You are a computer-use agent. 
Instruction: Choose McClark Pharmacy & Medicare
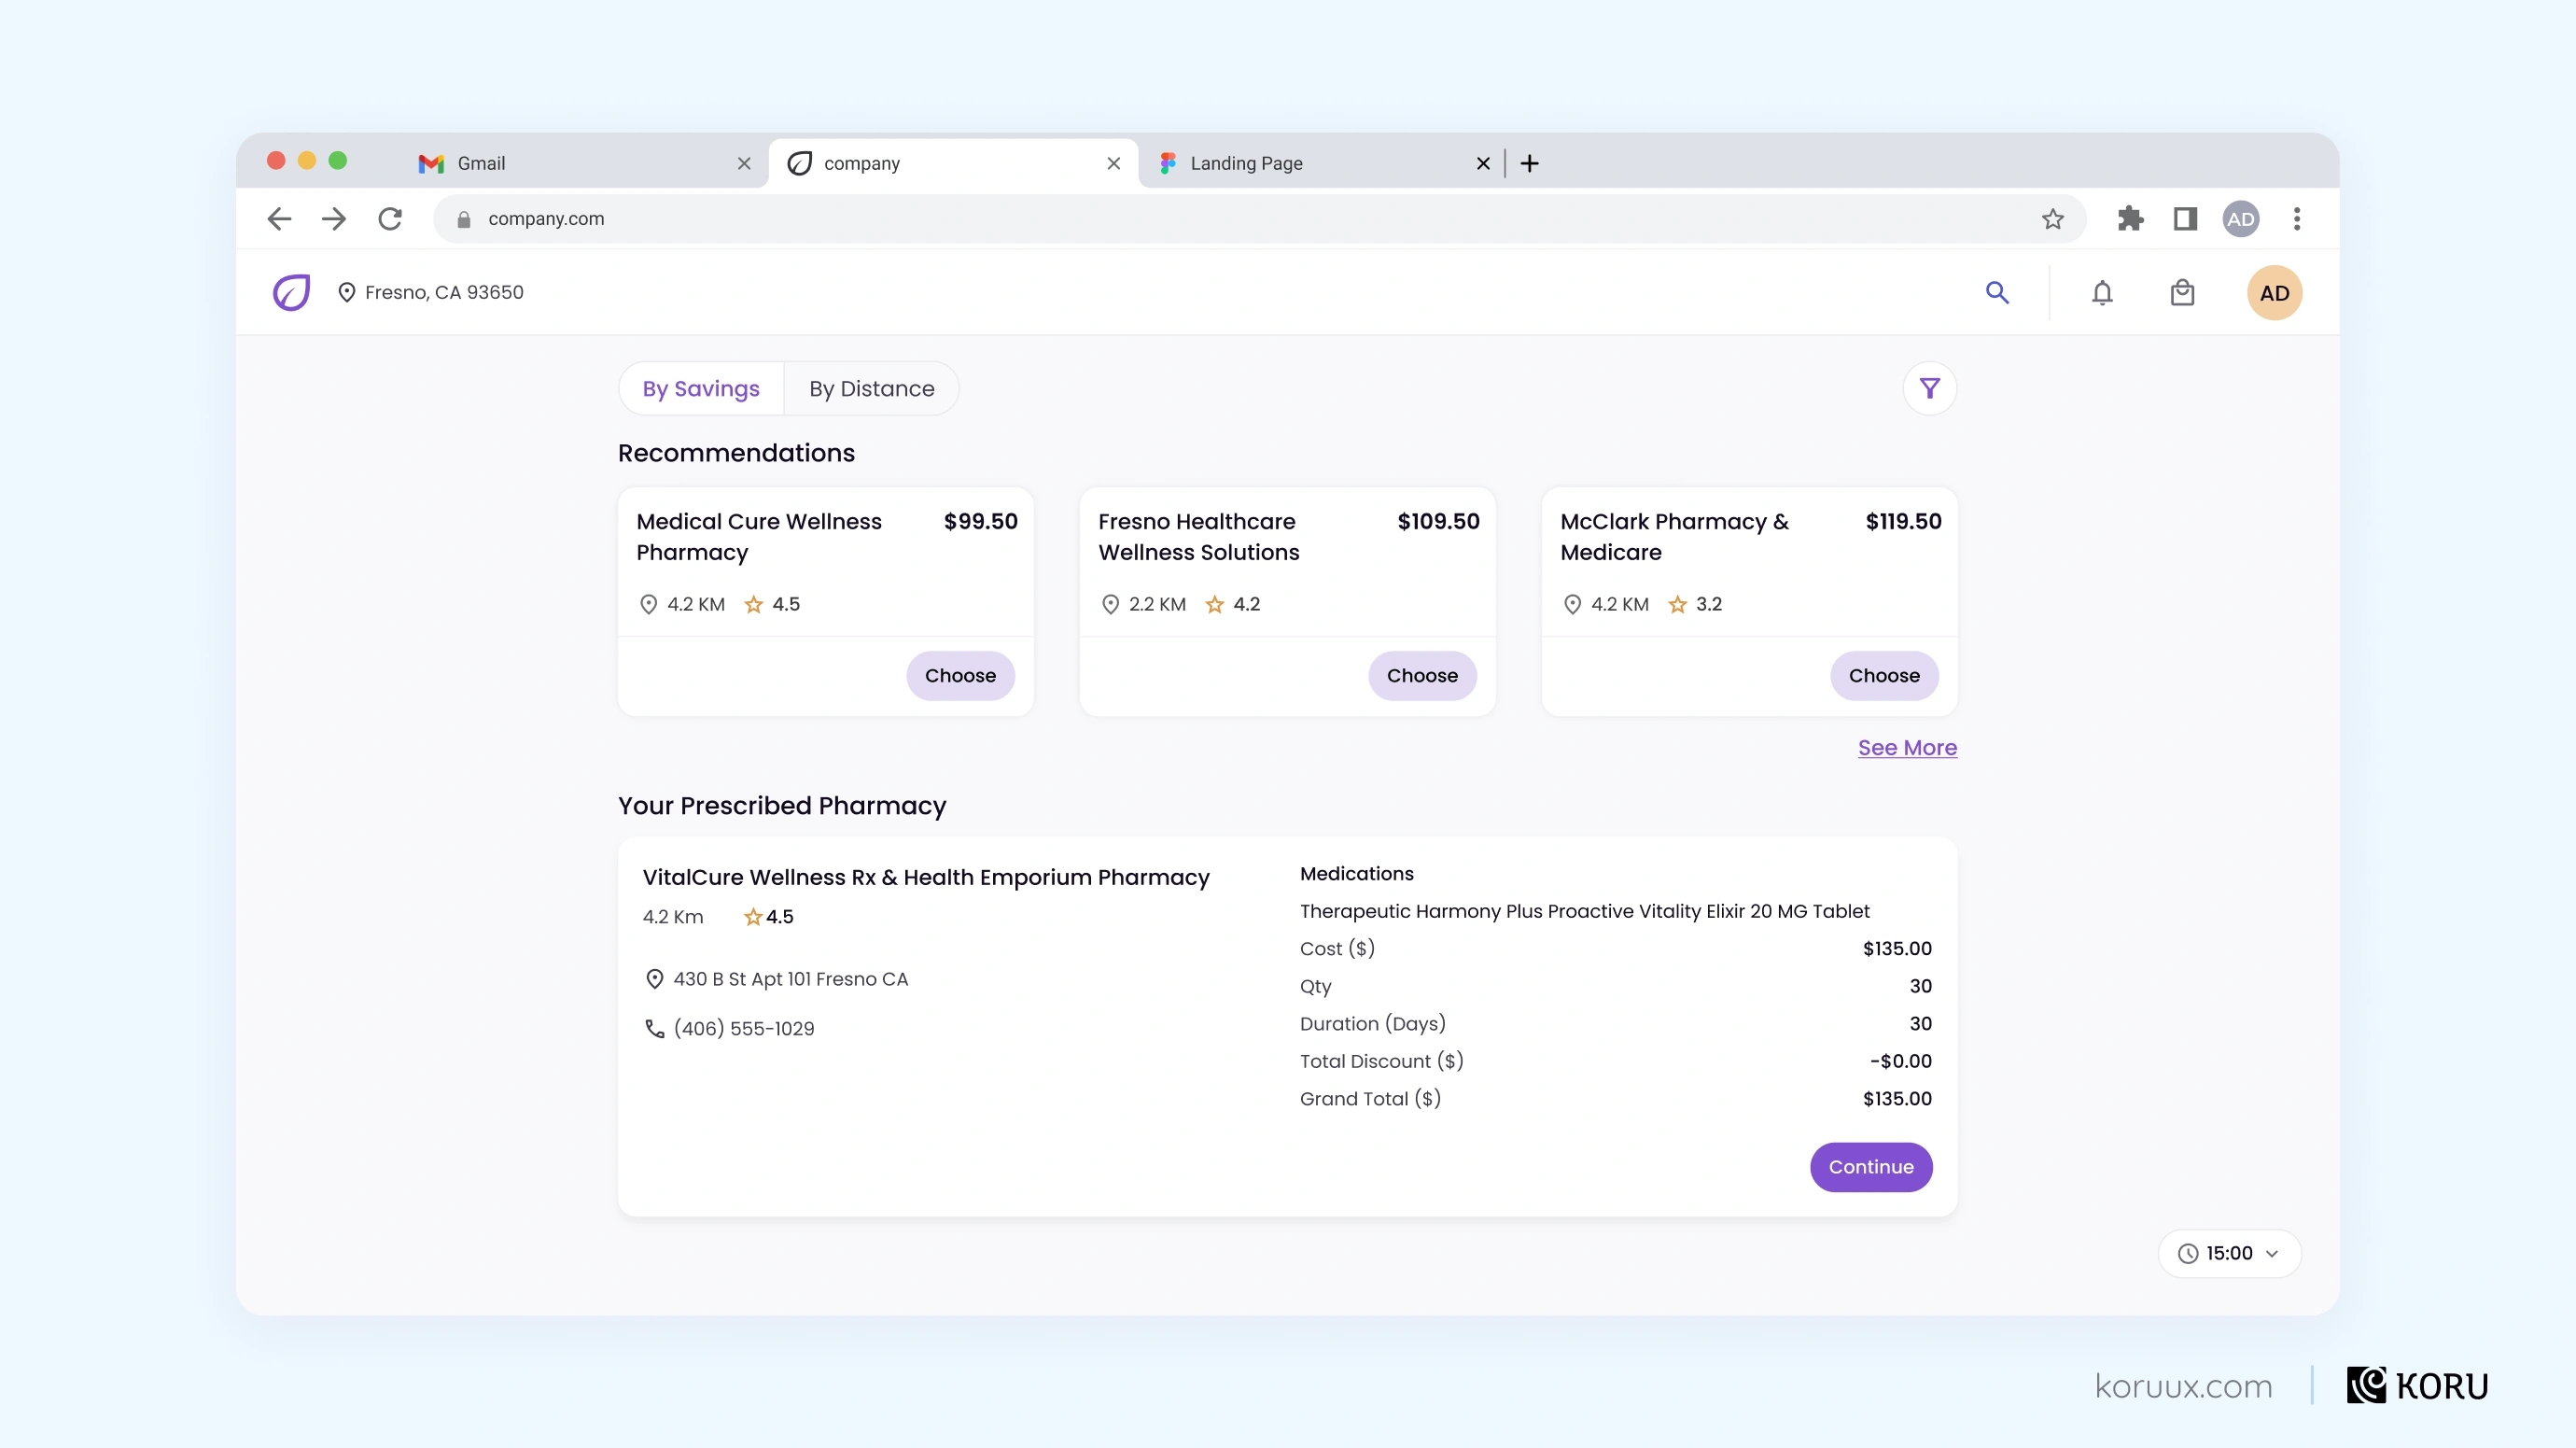1884,676
